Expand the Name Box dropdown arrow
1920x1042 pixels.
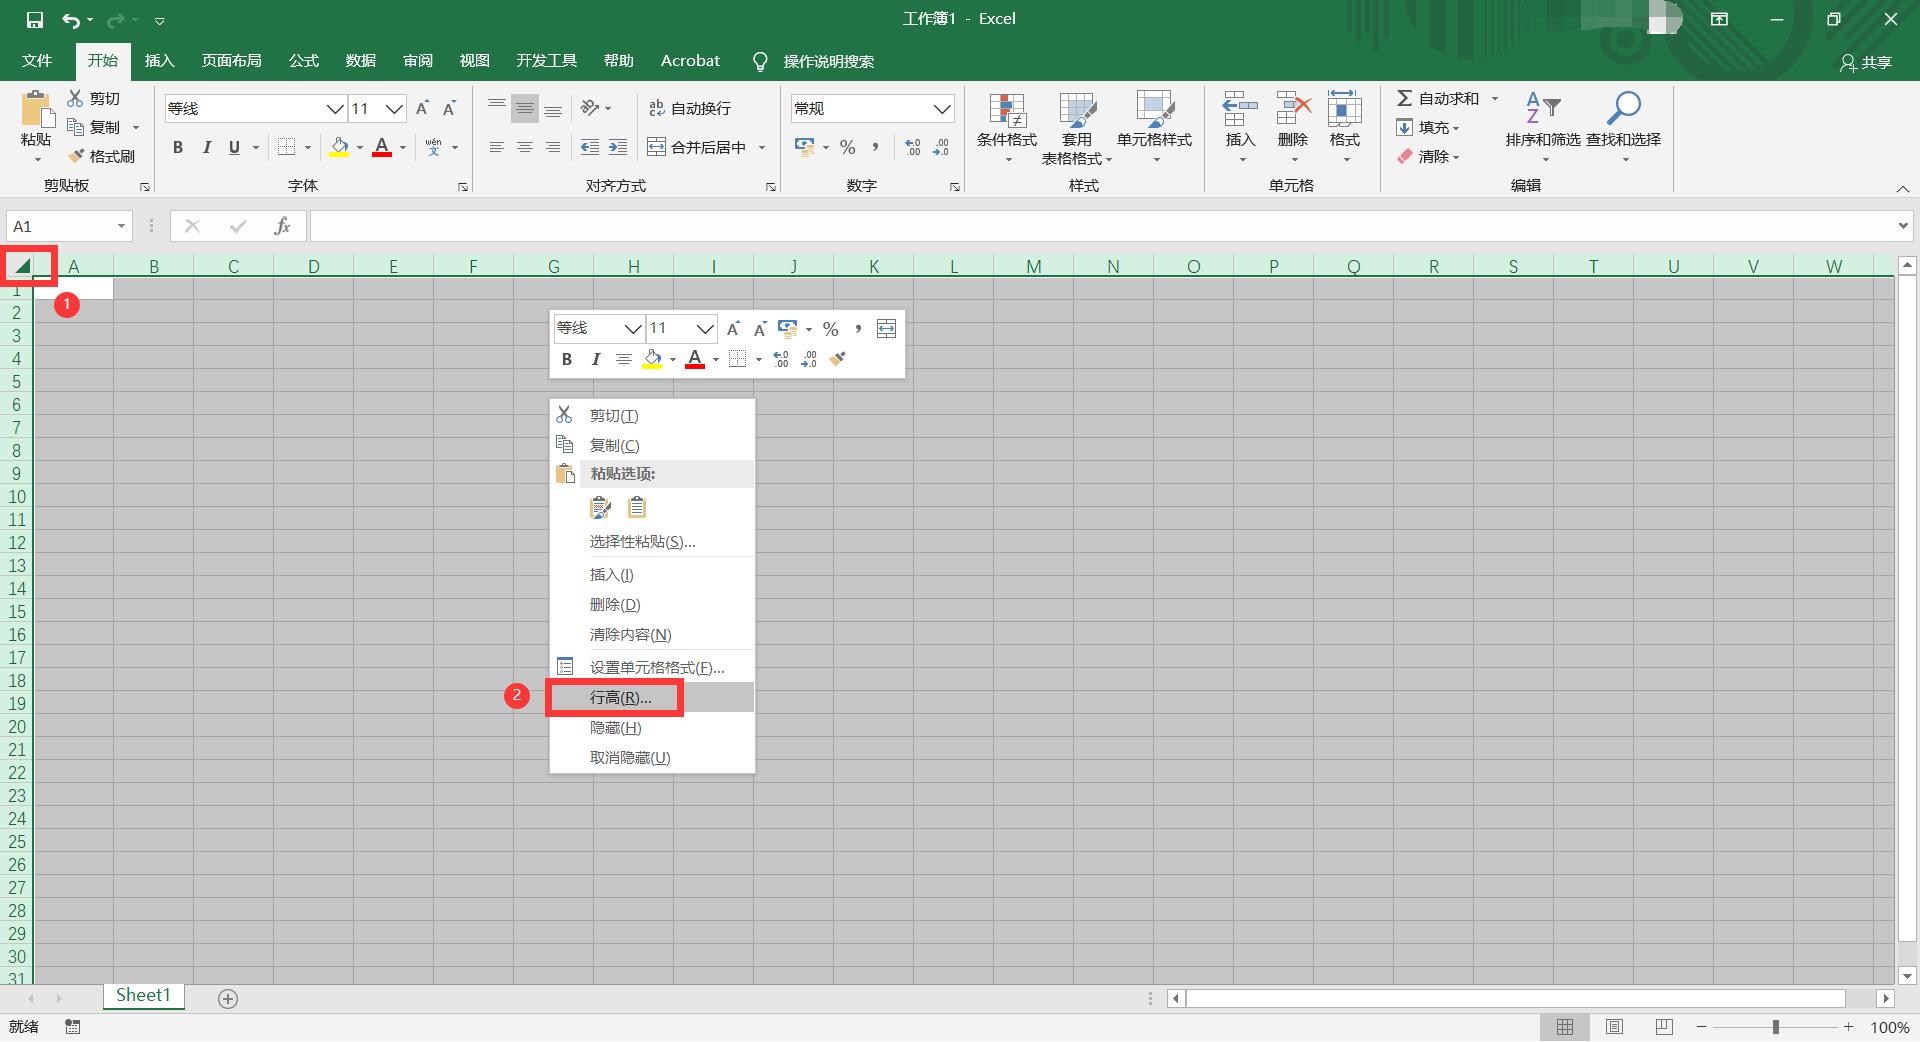[121, 227]
